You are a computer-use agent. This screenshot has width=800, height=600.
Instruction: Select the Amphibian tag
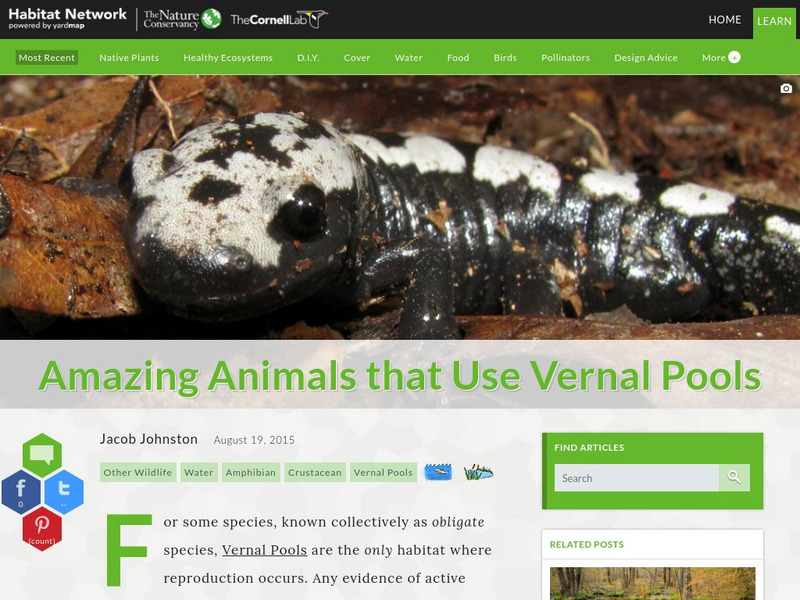tap(251, 472)
